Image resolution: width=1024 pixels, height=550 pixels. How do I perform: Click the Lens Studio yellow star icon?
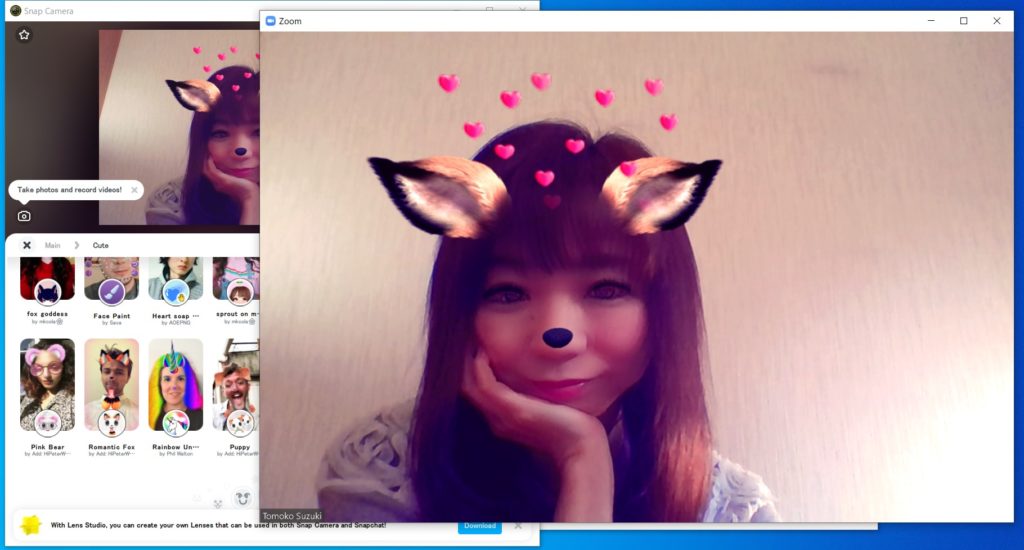(31, 525)
